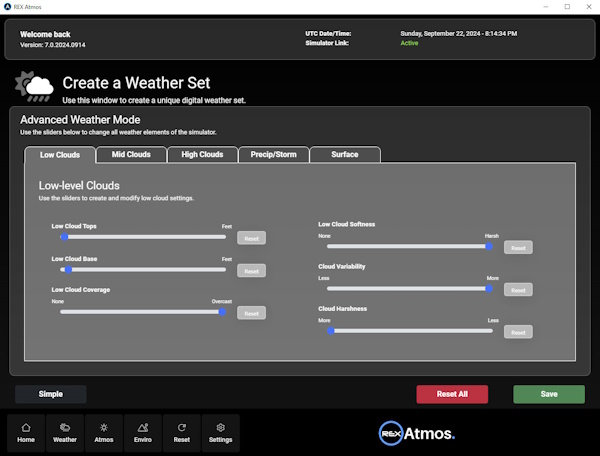This screenshot has width=600, height=456.
Task: Reset the Cloud Harshness slider
Action: pyautogui.click(x=518, y=332)
